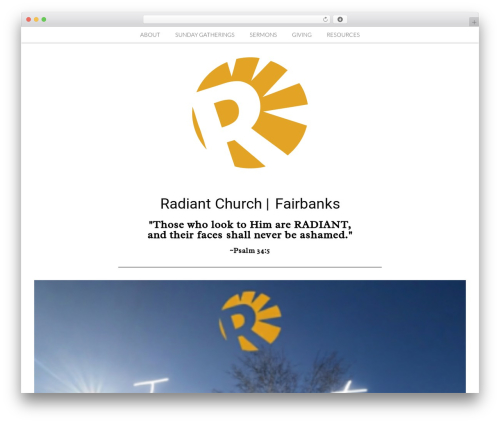Viewport: 500px width, 423px height.
Task: Focus the browser address bar
Action: pyautogui.click(x=237, y=19)
